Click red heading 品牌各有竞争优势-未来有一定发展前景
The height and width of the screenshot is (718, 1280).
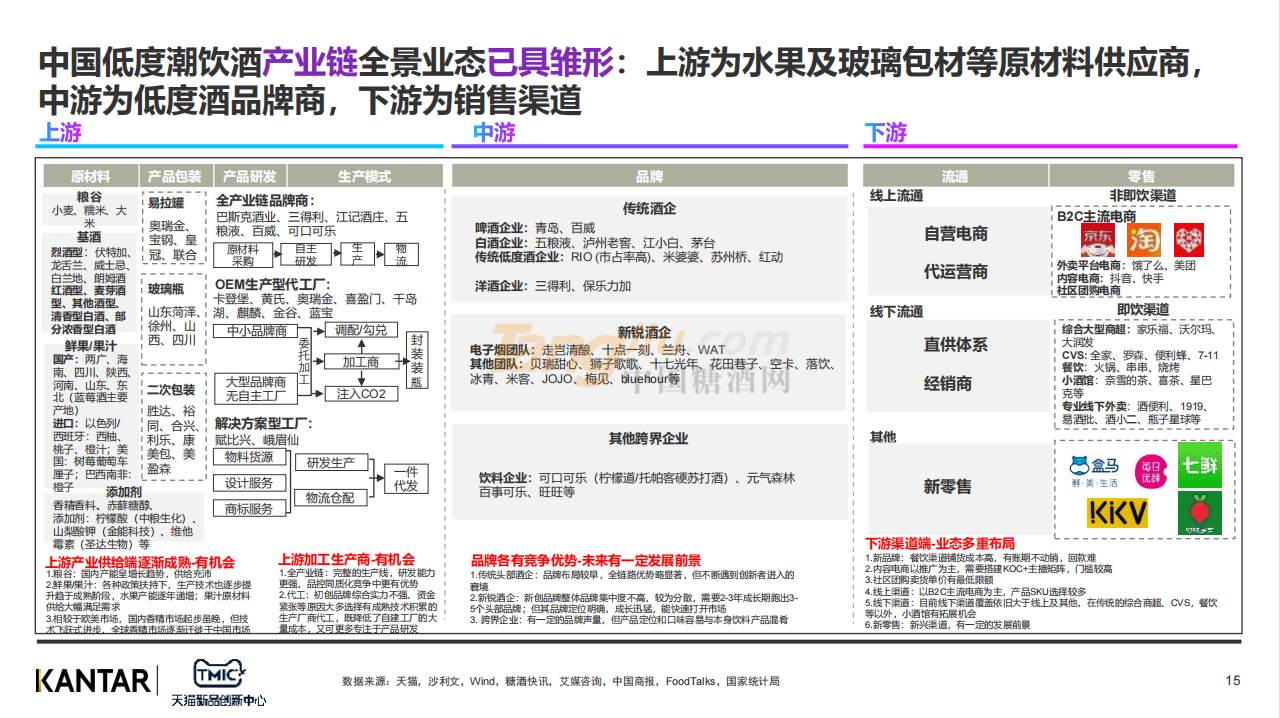[x=585, y=561]
